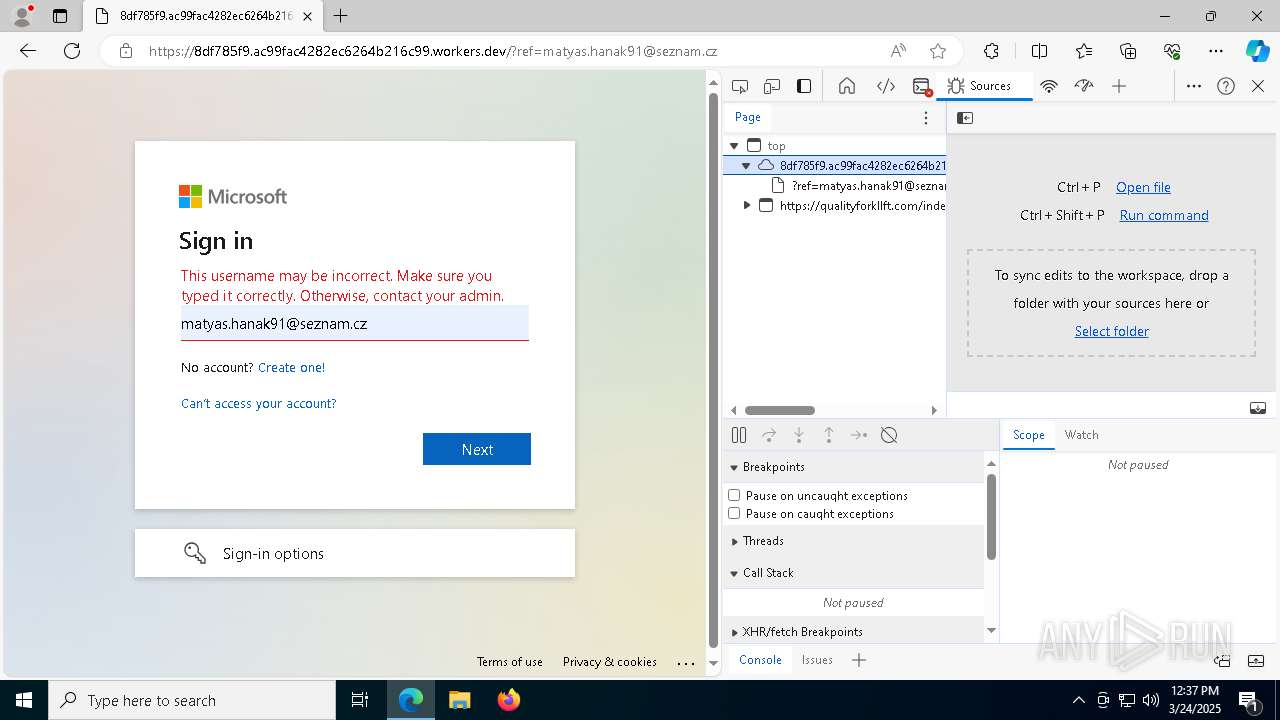Open the DevTools Welcome home tab

pos(847,86)
